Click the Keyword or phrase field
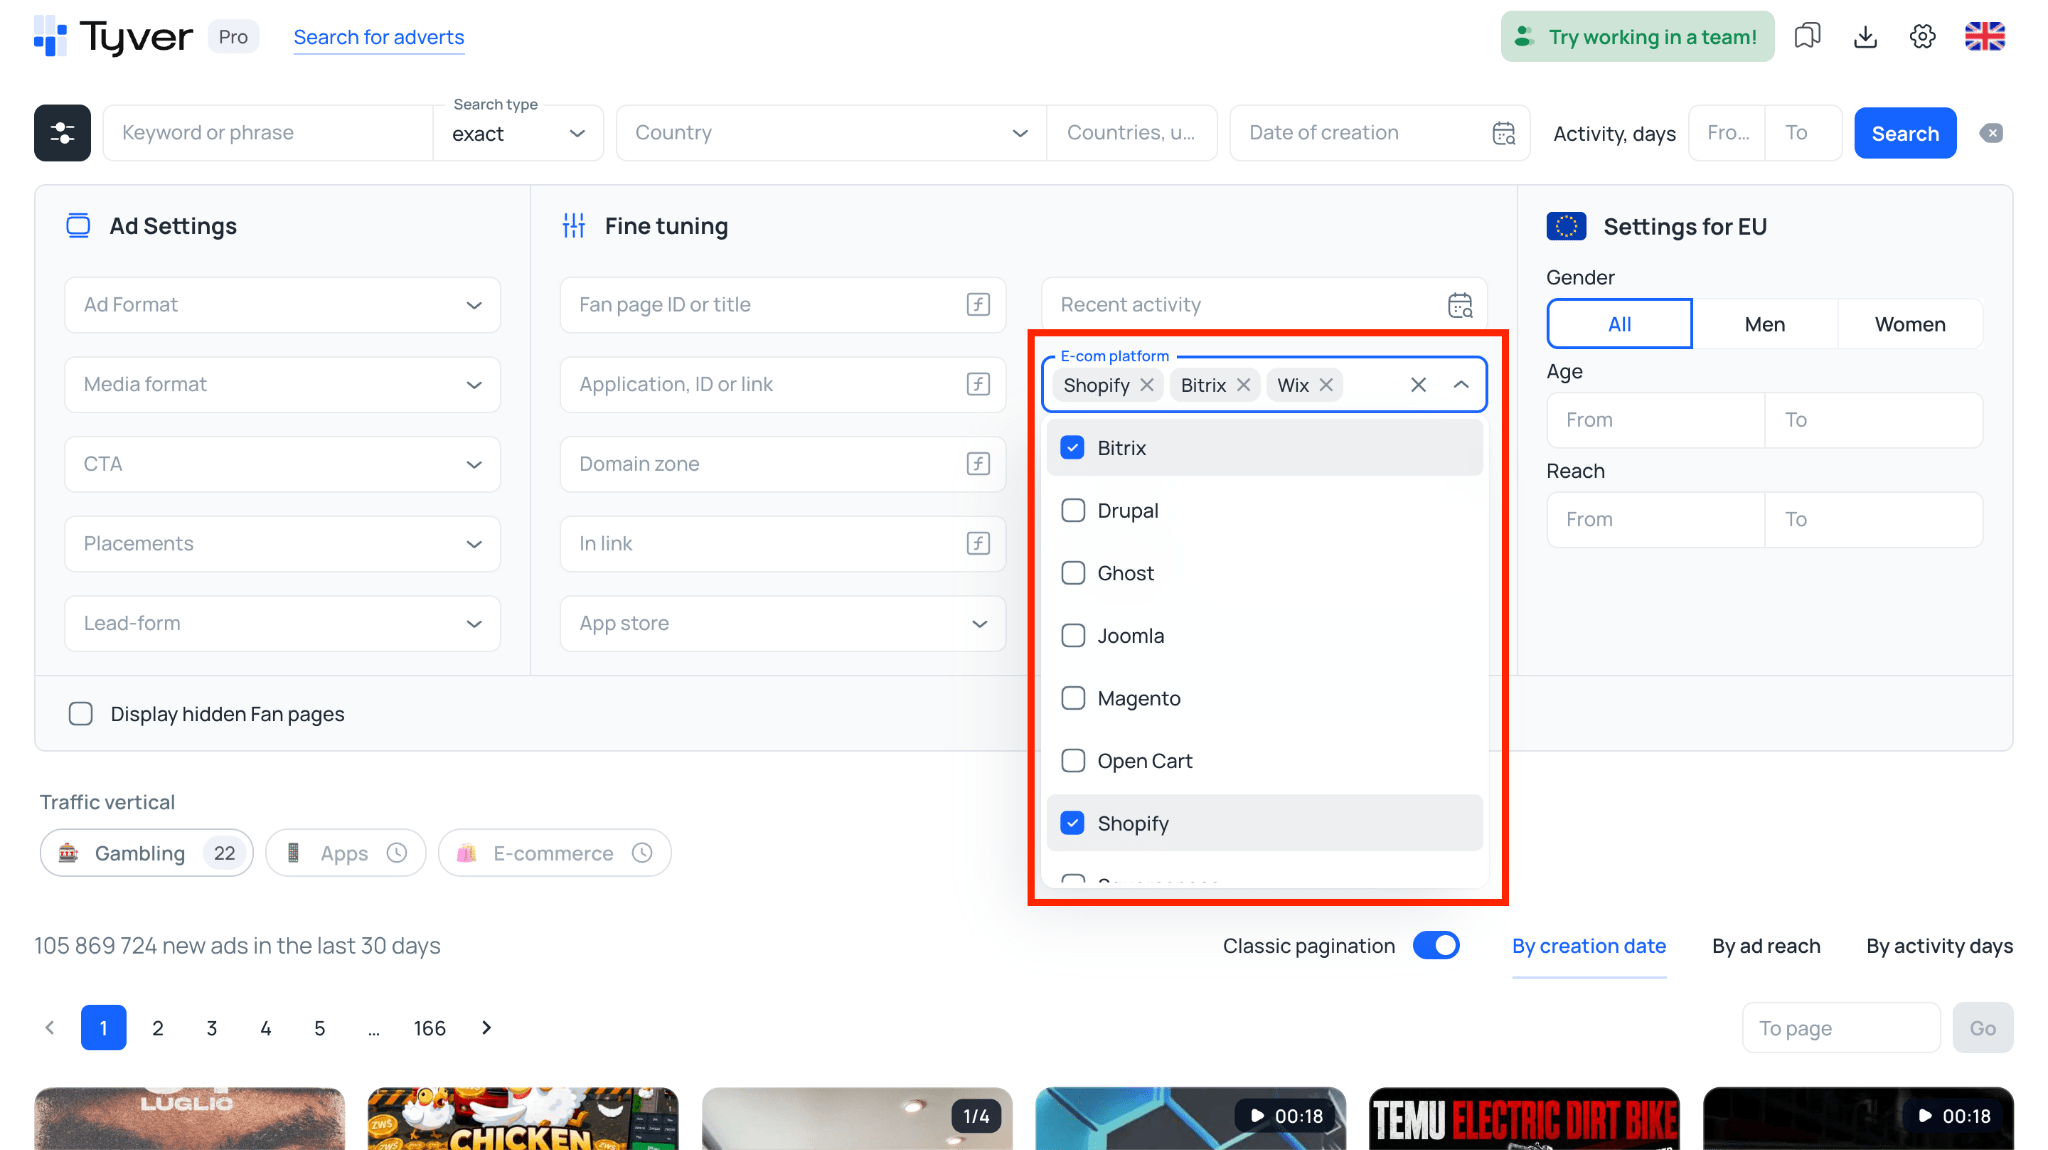Image resolution: width=2048 pixels, height=1150 pixels. click(x=268, y=133)
